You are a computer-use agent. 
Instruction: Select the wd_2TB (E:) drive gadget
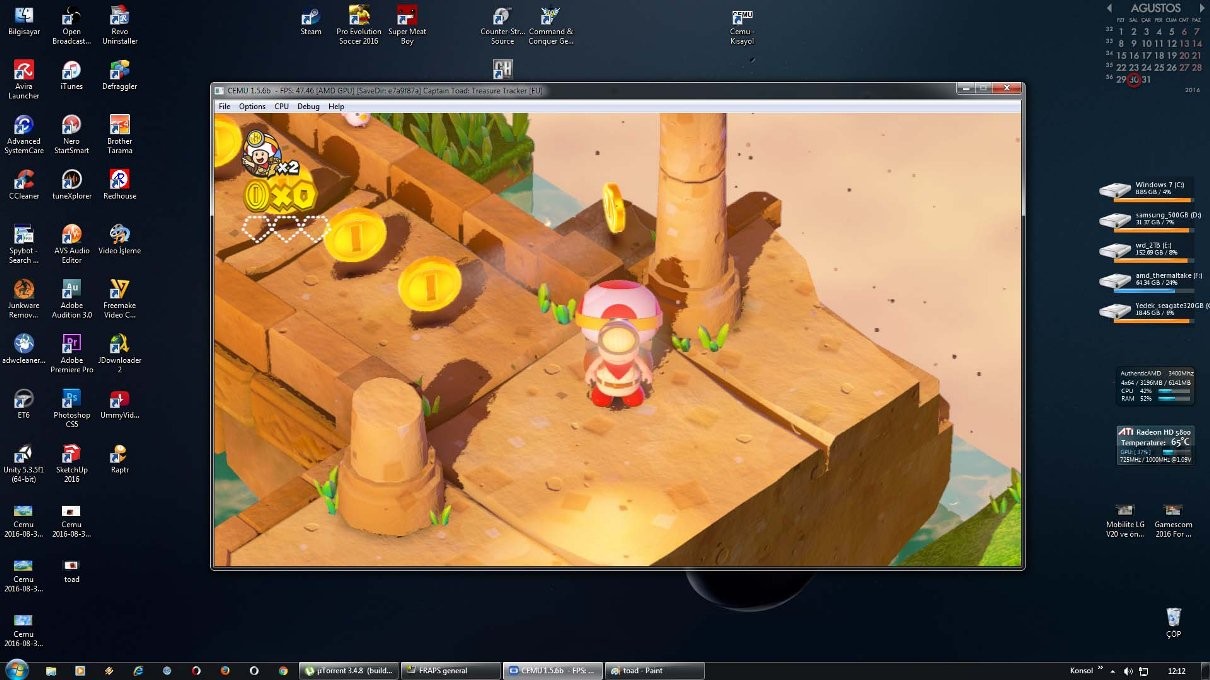pyautogui.click(x=1148, y=250)
